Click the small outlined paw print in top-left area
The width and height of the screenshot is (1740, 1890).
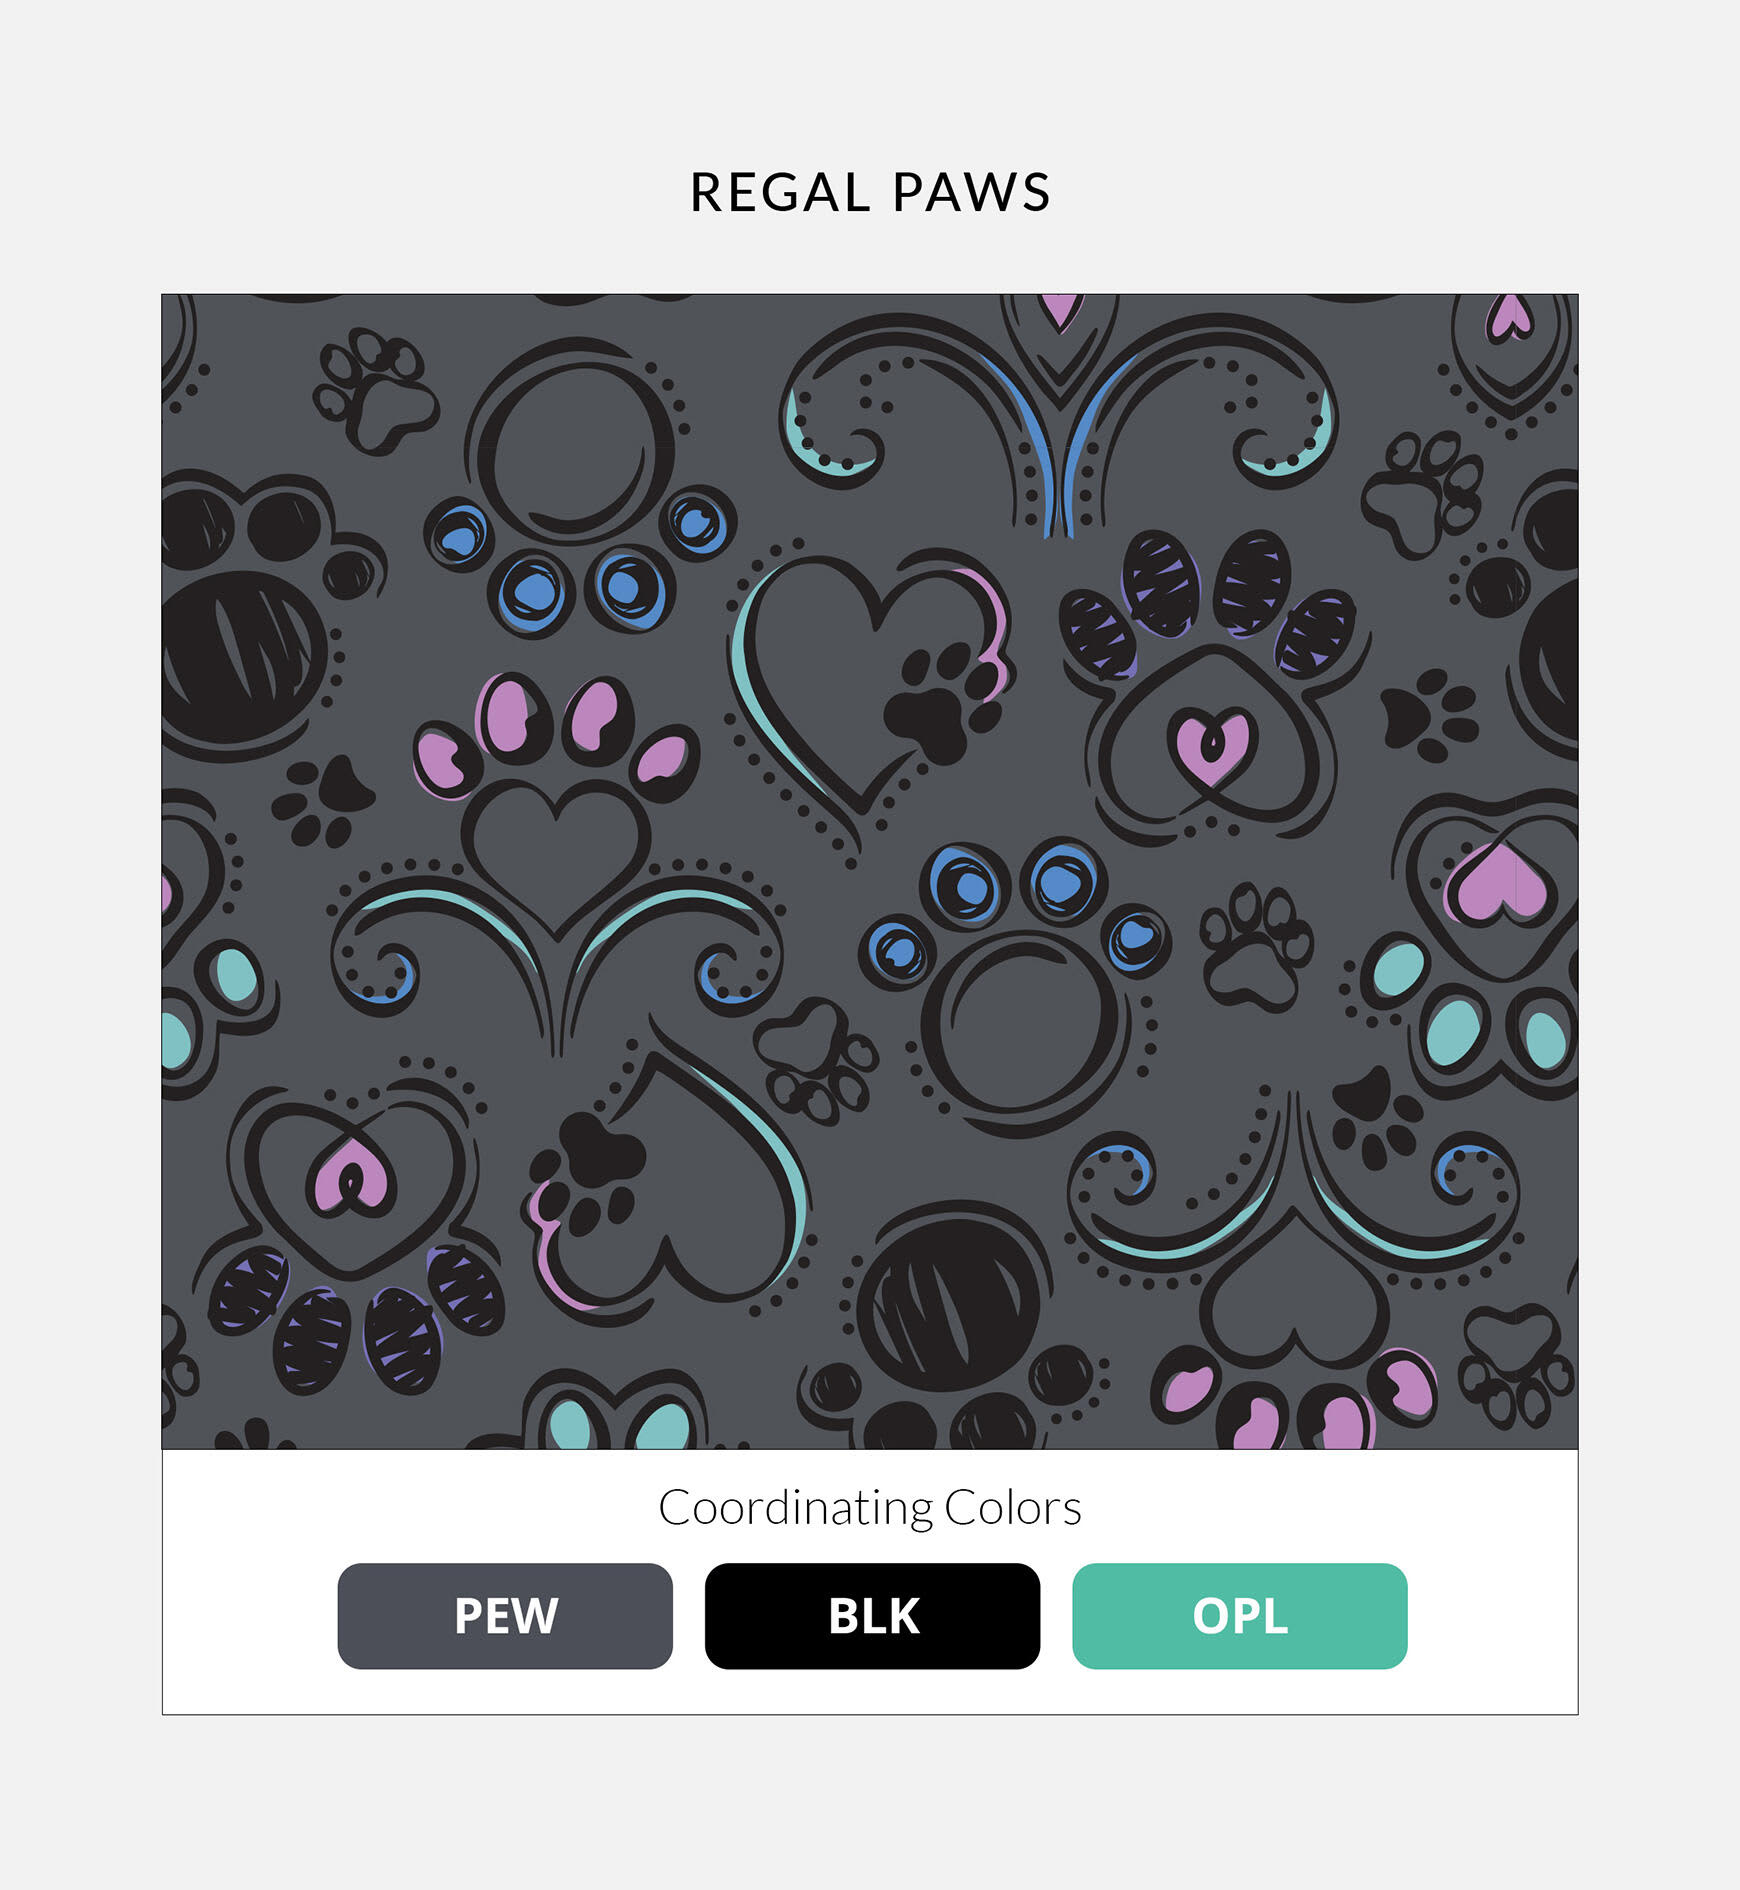375,388
